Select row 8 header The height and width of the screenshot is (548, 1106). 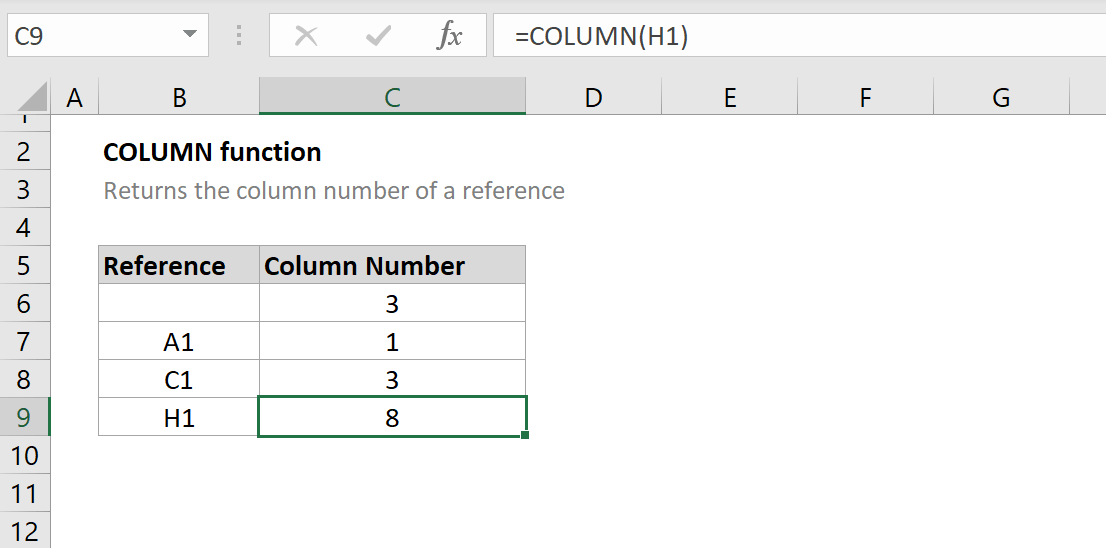[x=25, y=379]
